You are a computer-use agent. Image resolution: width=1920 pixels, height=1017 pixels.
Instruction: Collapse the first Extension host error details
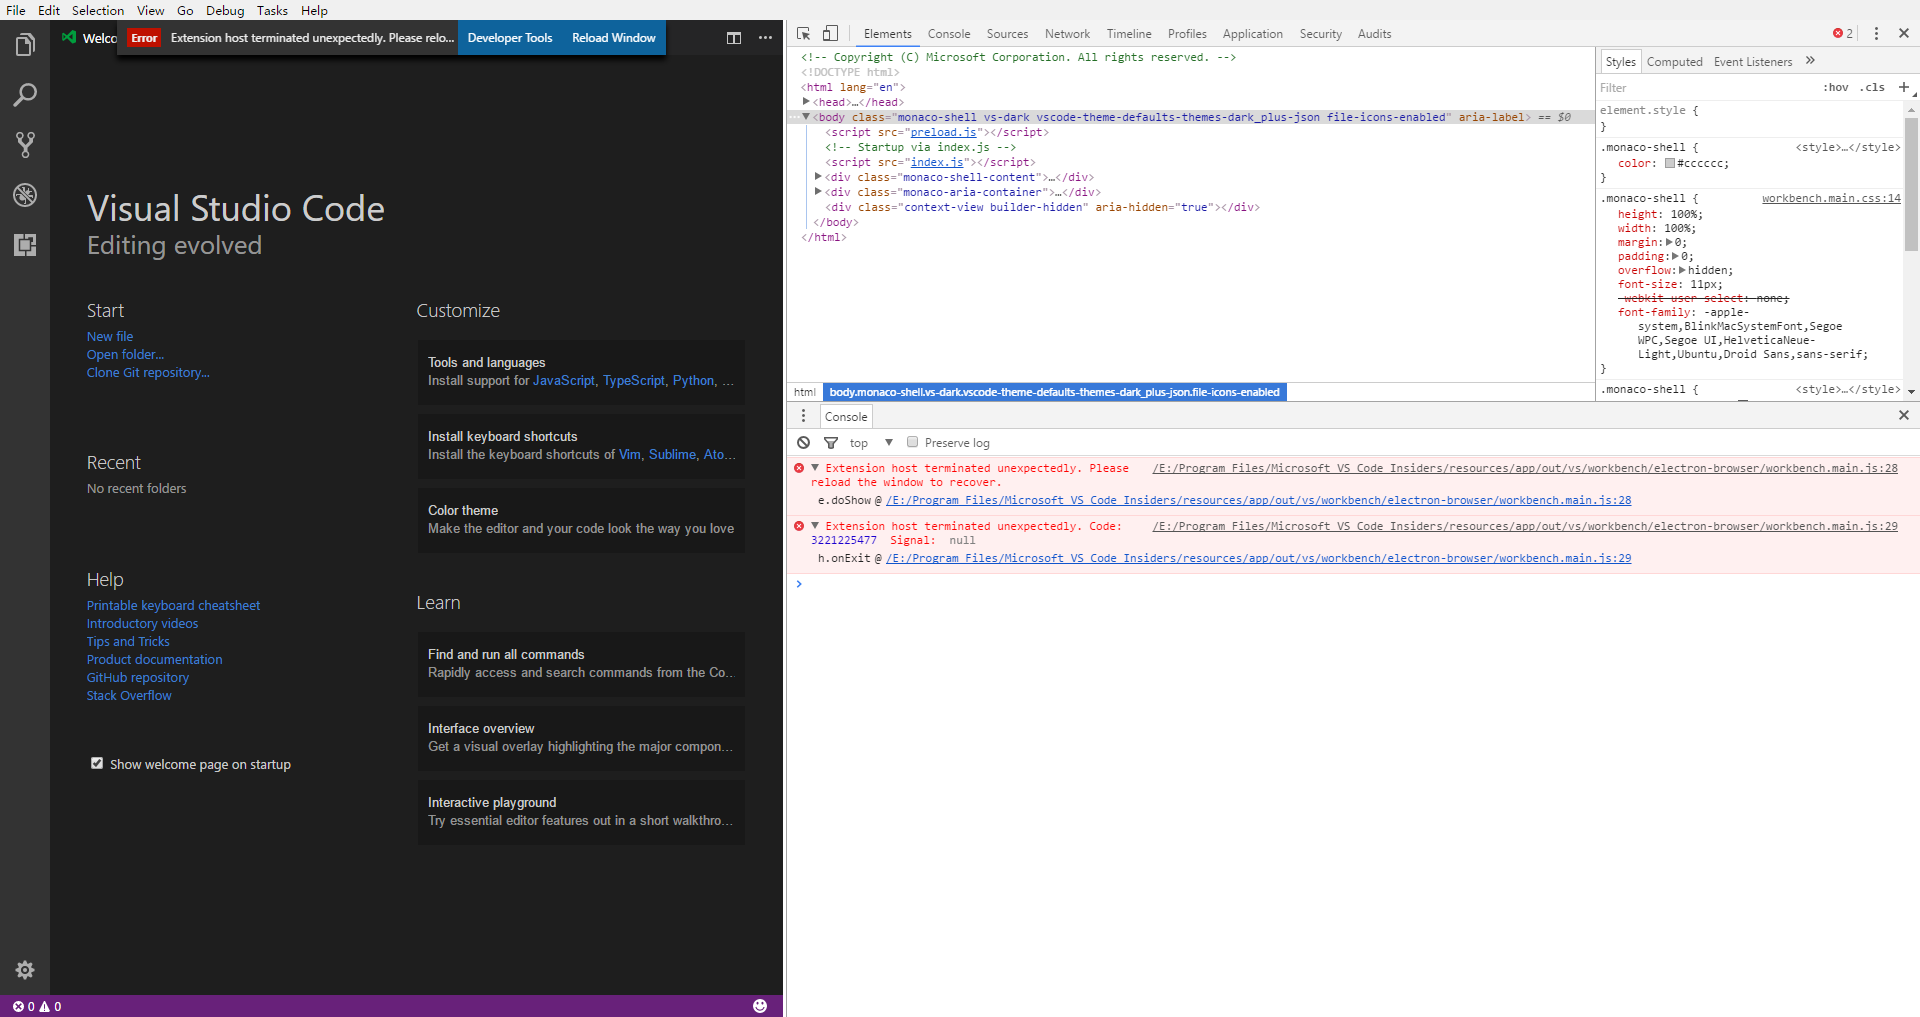point(816,467)
